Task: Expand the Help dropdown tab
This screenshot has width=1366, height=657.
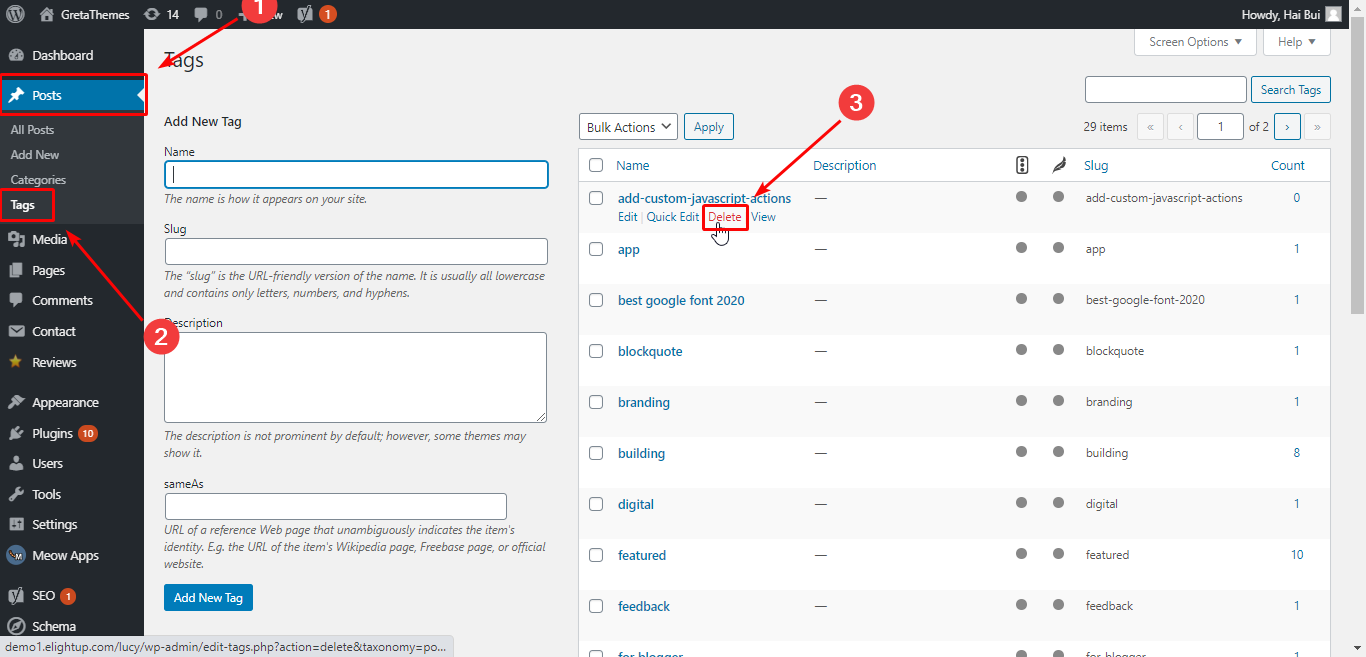Action: coord(1296,42)
